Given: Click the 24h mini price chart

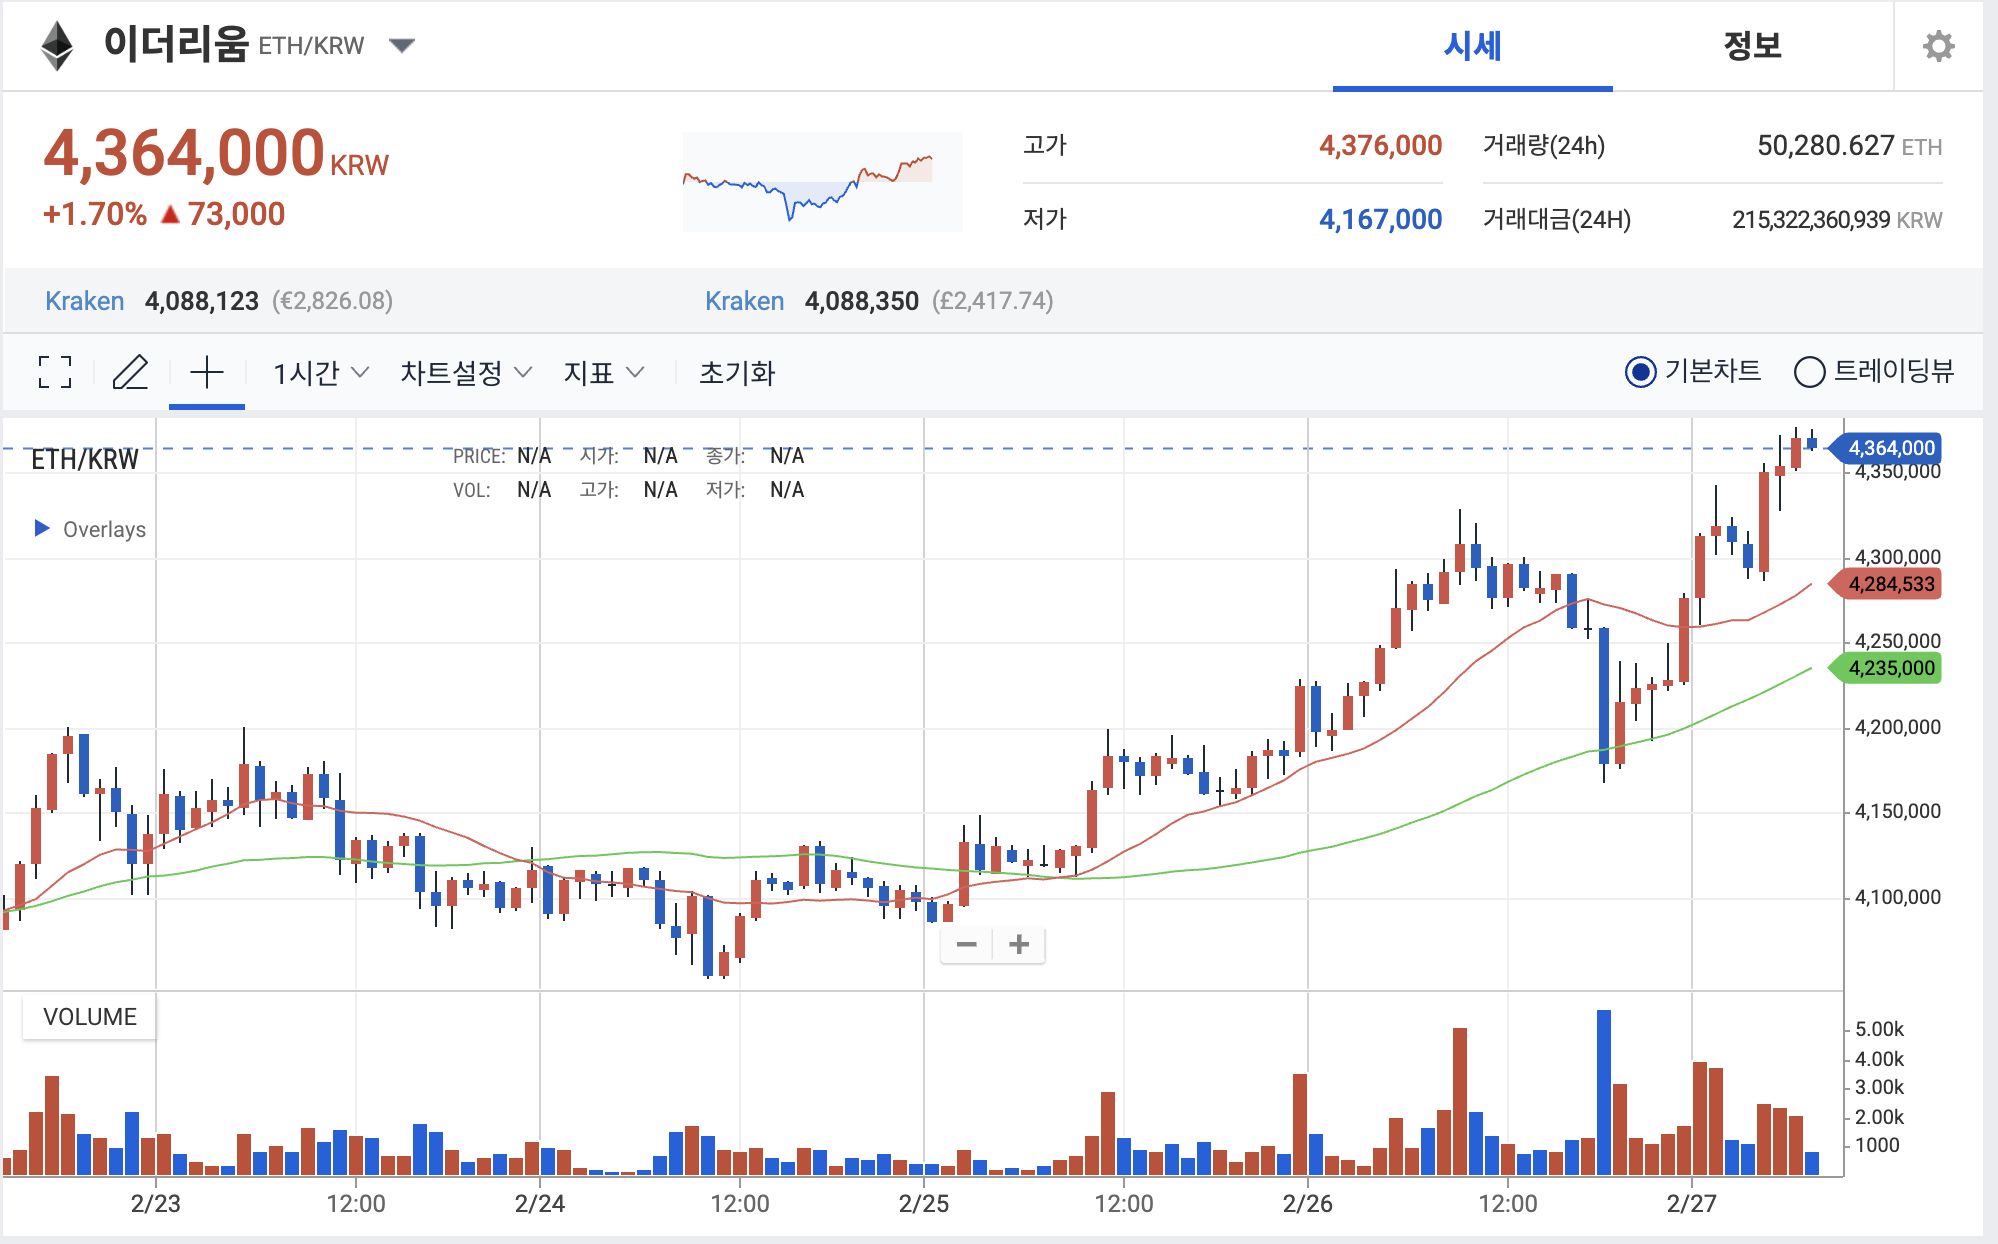Looking at the screenshot, I should [x=822, y=182].
